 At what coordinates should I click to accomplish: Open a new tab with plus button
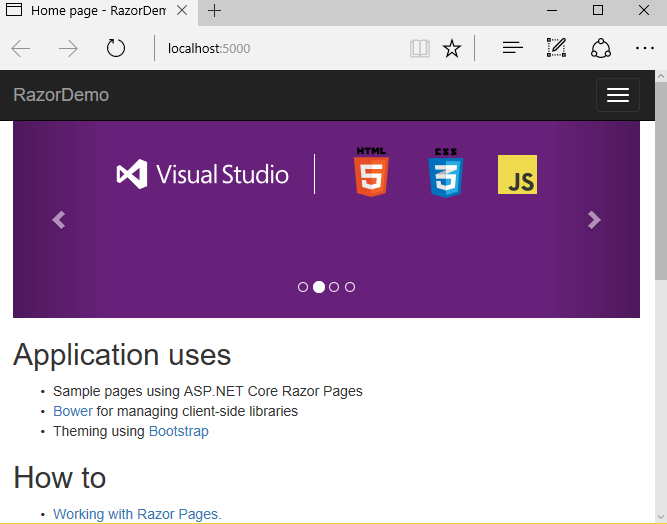215,11
